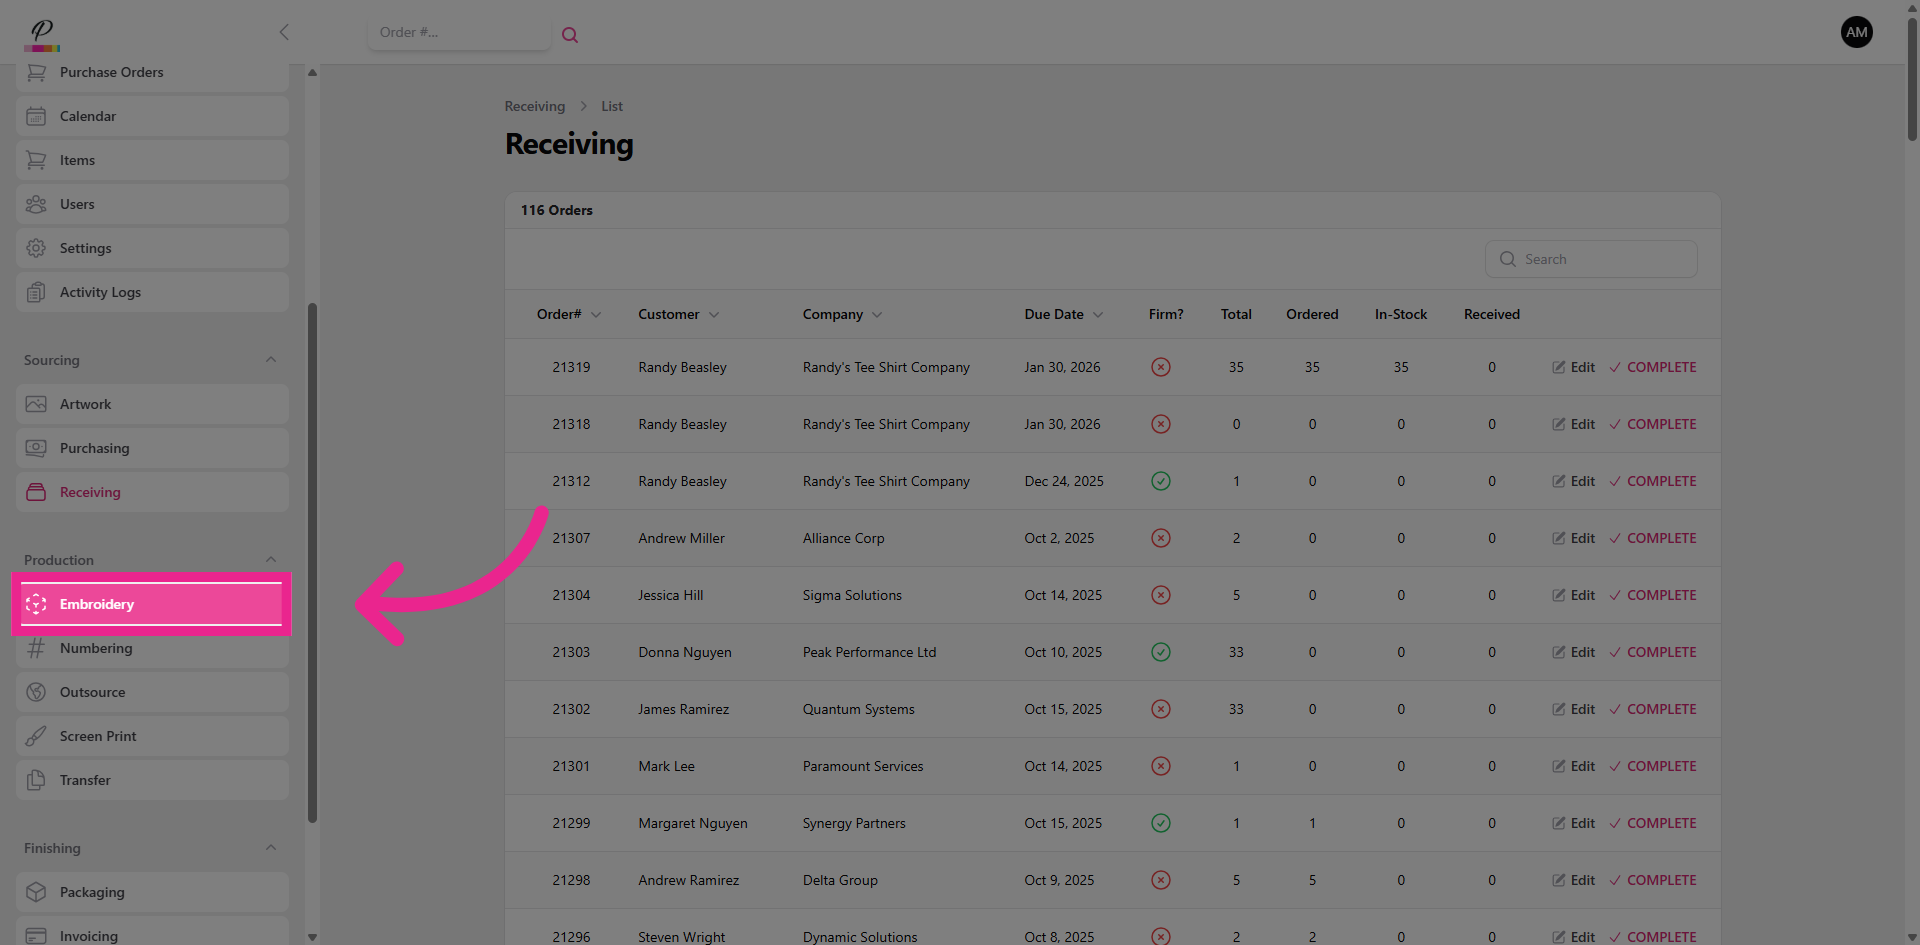Click the Embroidery icon in the sidebar

pyautogui.click(x=36, y=604)
